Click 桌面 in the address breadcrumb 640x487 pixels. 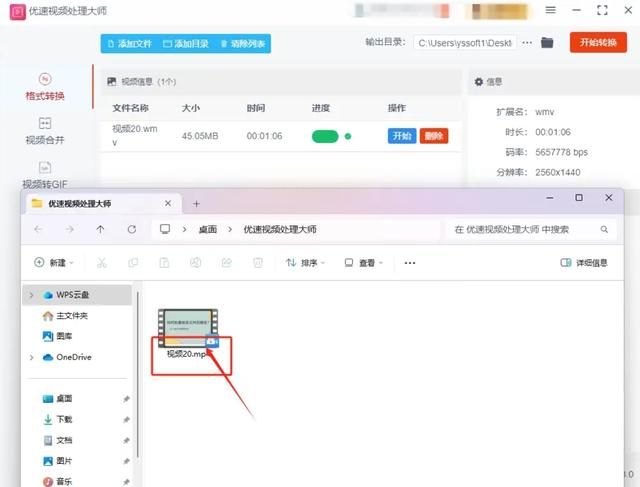coord(208,229)
